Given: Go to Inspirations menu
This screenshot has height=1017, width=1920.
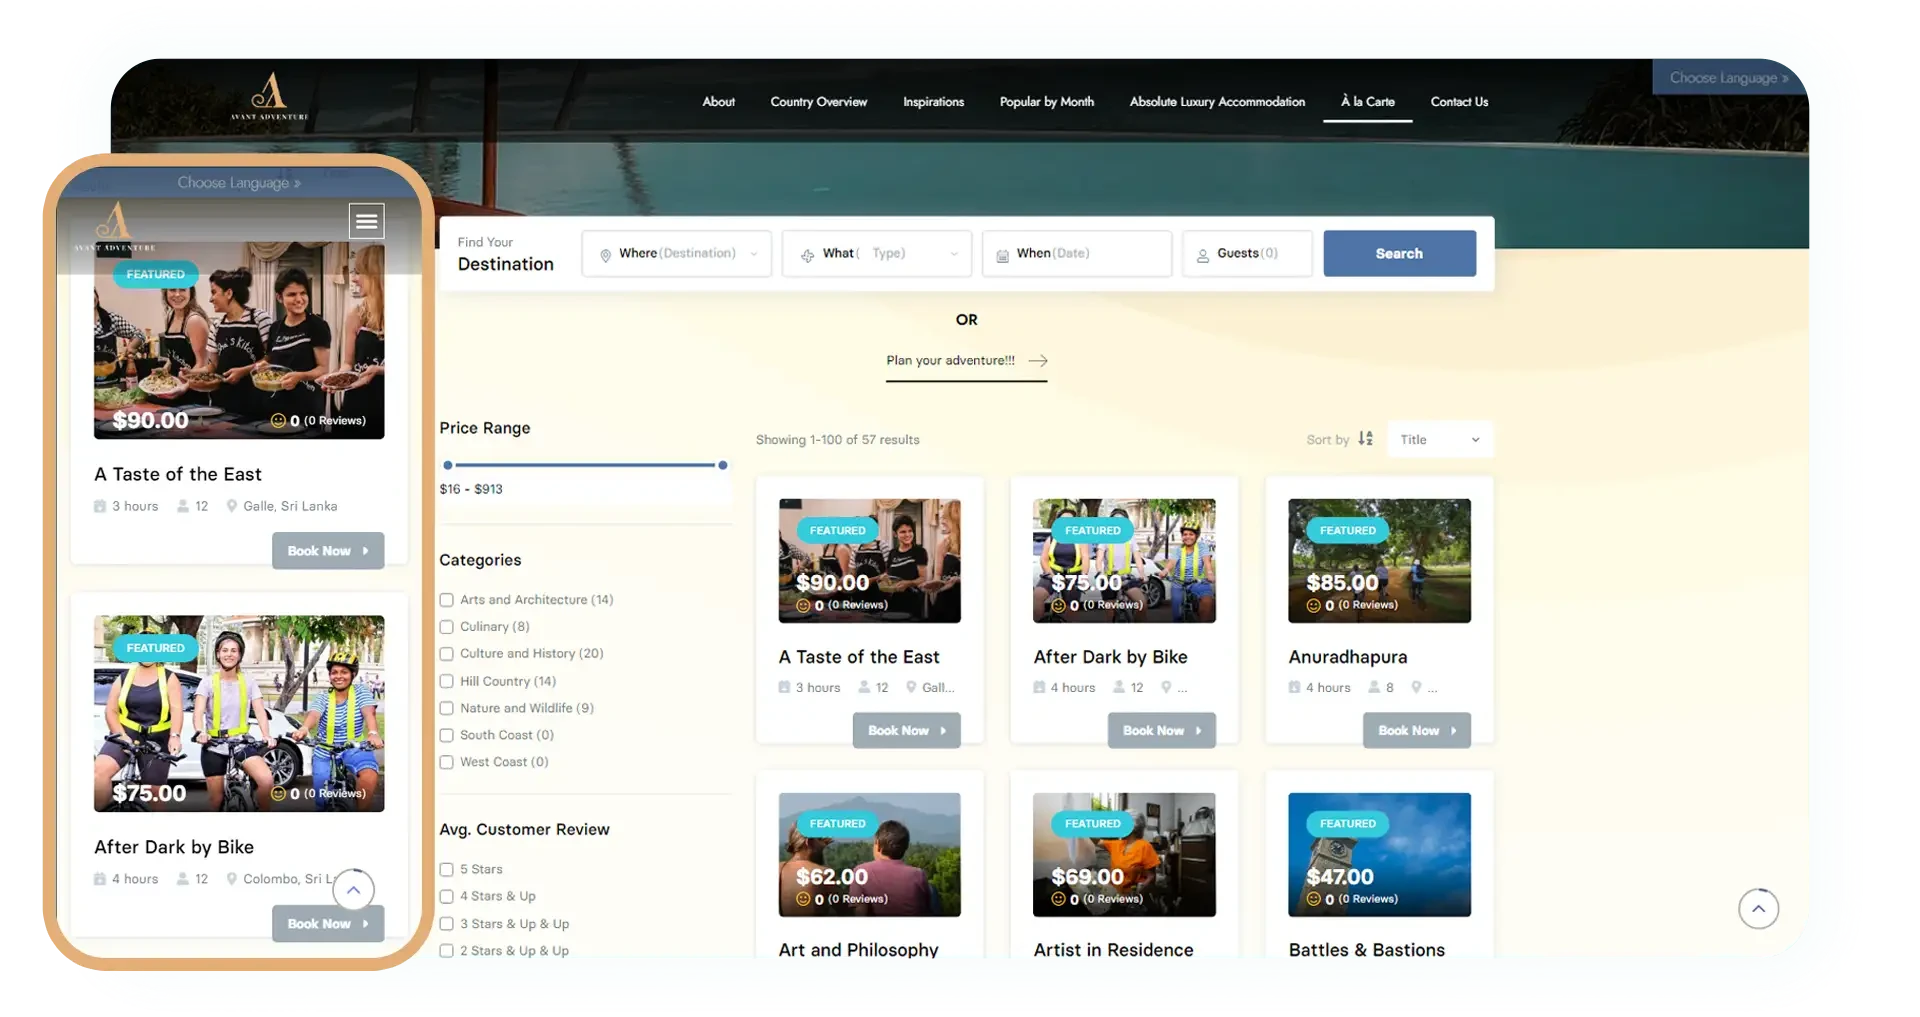Looking at the screenshot, I should pyautogui.click(x=933, y=102).
